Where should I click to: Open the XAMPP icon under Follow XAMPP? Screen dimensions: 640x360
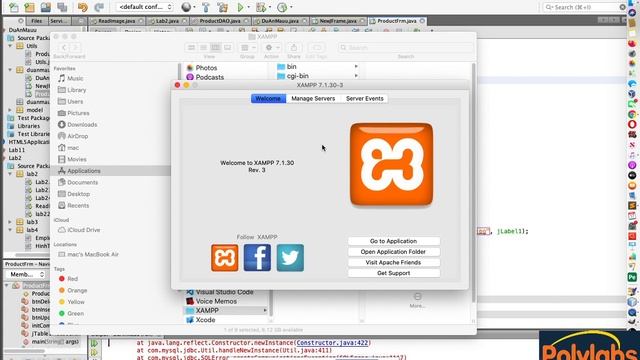pyautogui.click(x=224, y=258)
